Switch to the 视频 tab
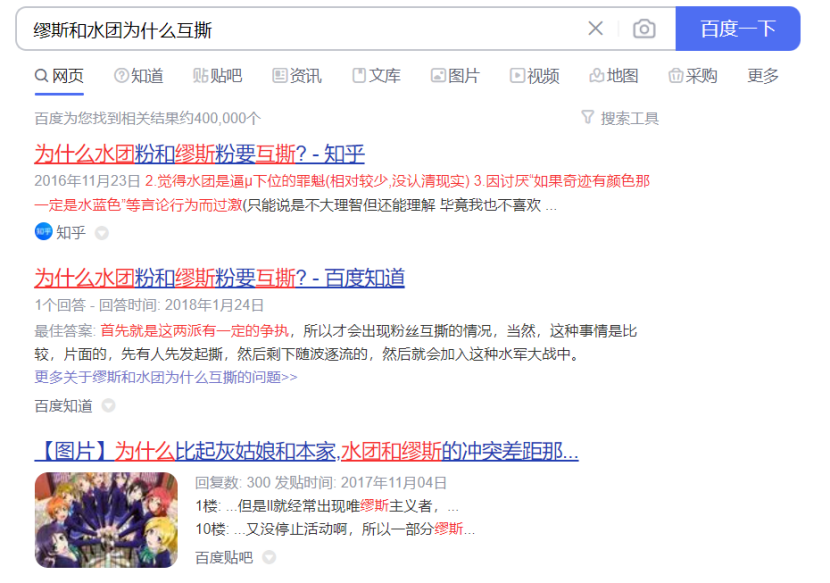This screenshot has height=583, width=830. tap(535, 76)
